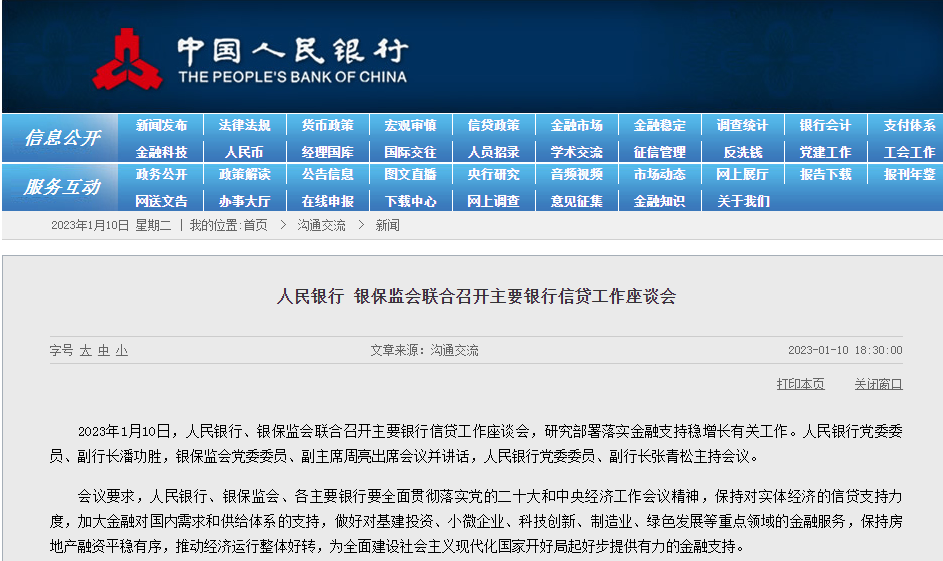The width and height of the screenshot is (943, 561).
Task: Open 意见征集 link
Action: click(x=576, y=201)
